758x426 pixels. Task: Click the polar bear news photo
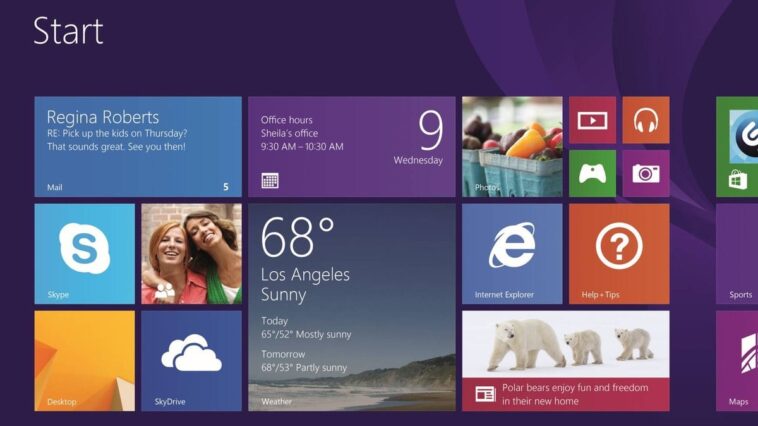565,342
